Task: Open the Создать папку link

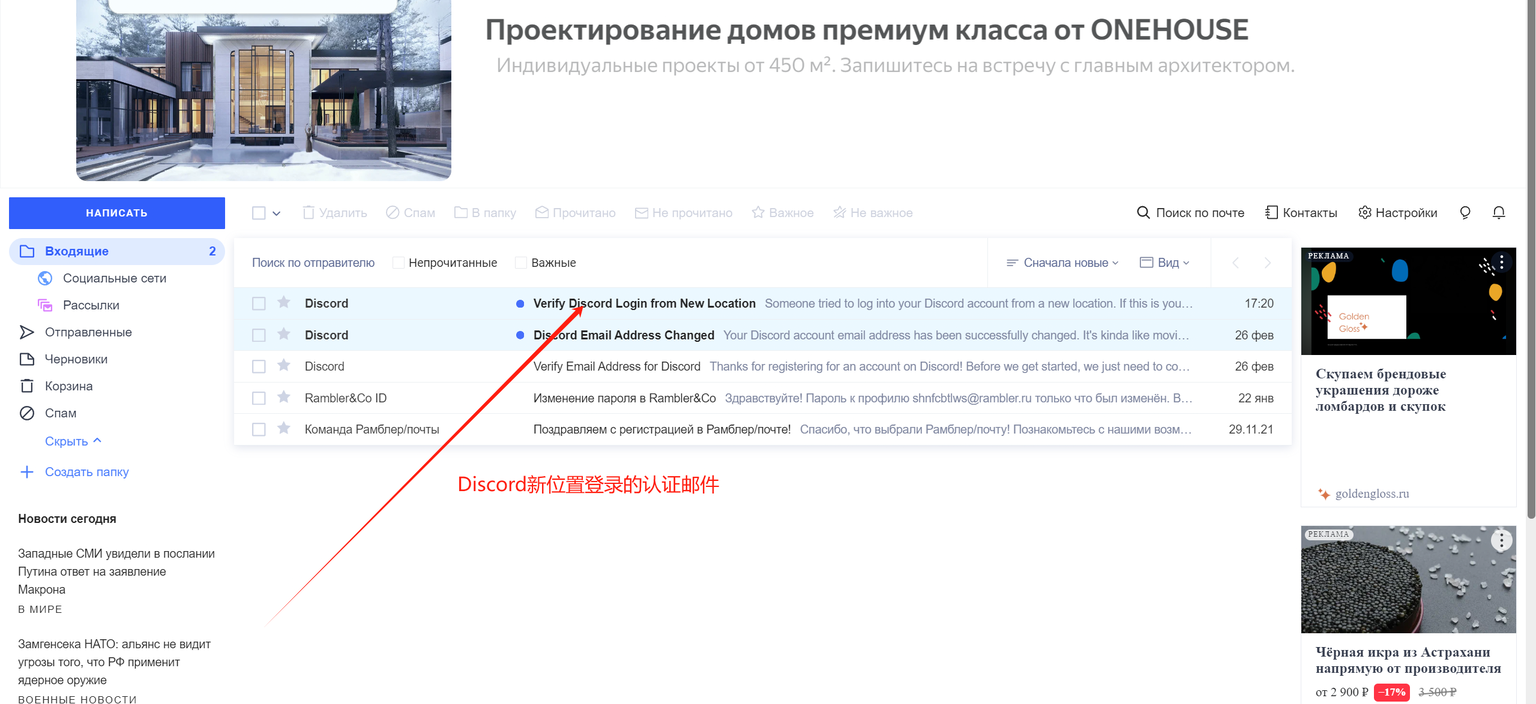Action: pos(85,471)
